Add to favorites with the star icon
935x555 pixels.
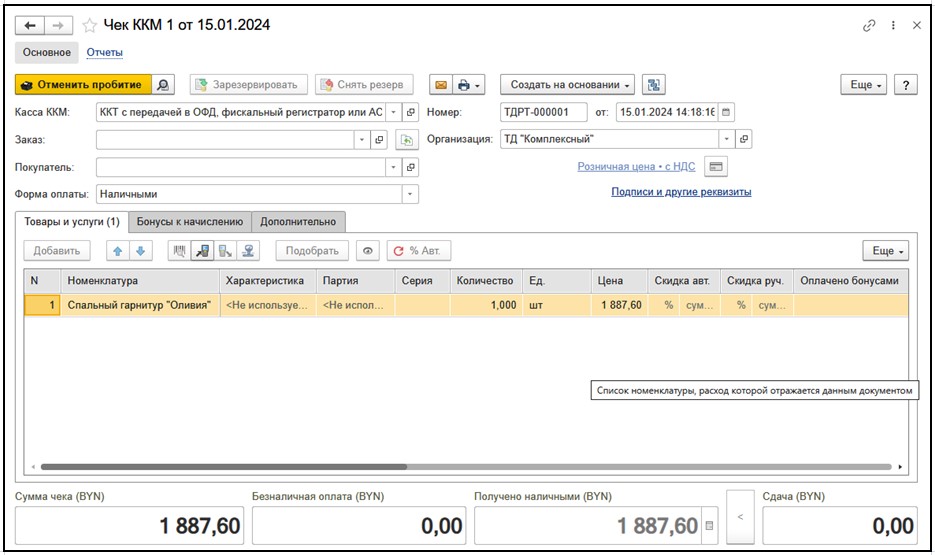88,25
